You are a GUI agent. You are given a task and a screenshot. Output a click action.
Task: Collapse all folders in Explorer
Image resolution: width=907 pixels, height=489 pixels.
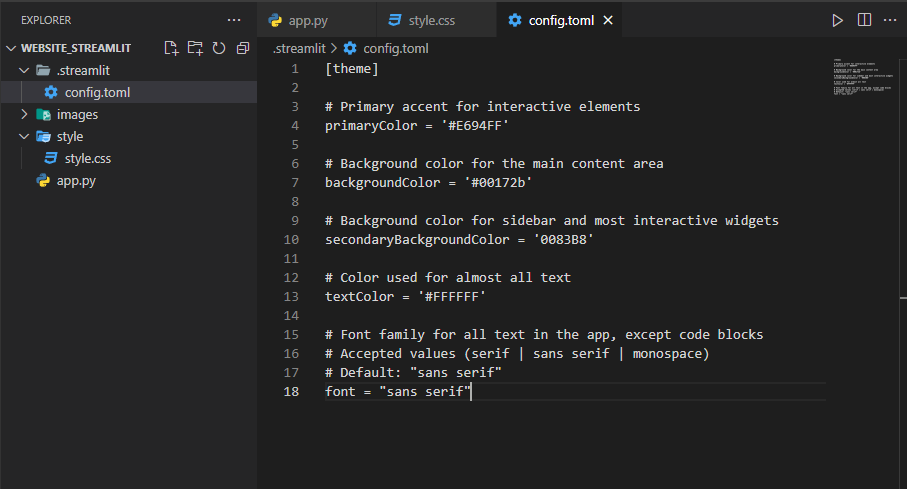(x=241, y=48)
